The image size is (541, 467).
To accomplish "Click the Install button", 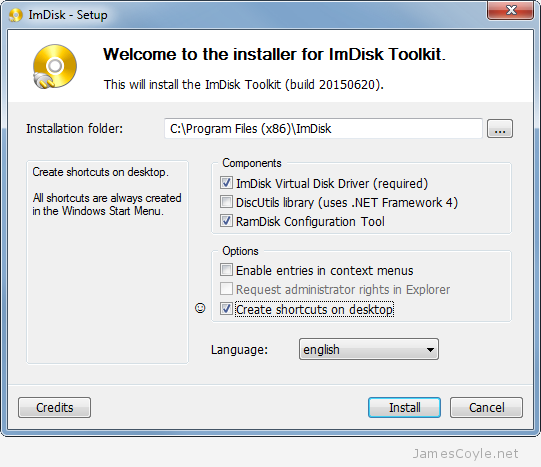I will (404, 407).
